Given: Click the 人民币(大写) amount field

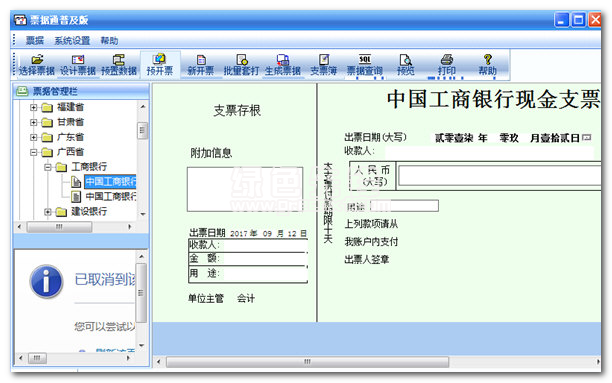Looking at the screenshot, I should [499, 175].
